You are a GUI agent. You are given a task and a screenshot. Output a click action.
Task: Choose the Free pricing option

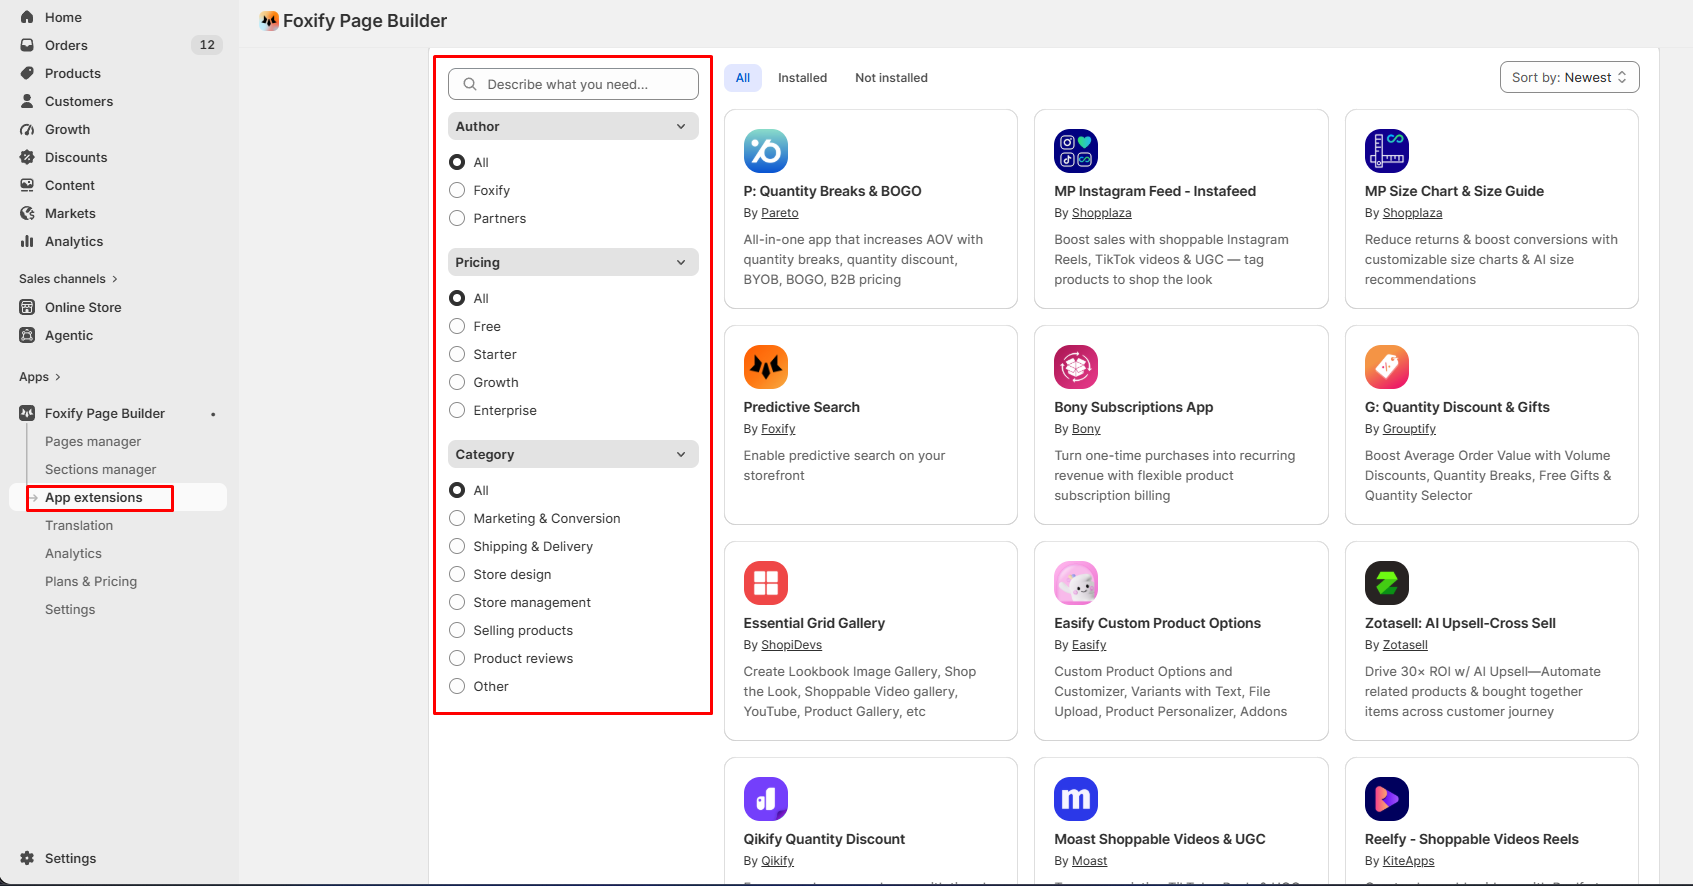tap(457, 326)
